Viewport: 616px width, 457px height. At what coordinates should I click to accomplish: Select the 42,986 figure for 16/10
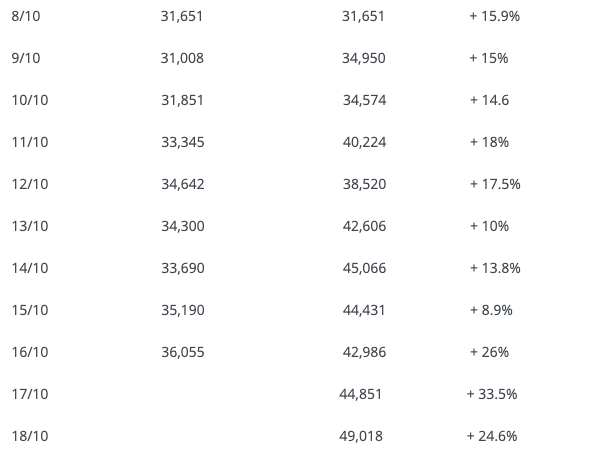point(364,352)
